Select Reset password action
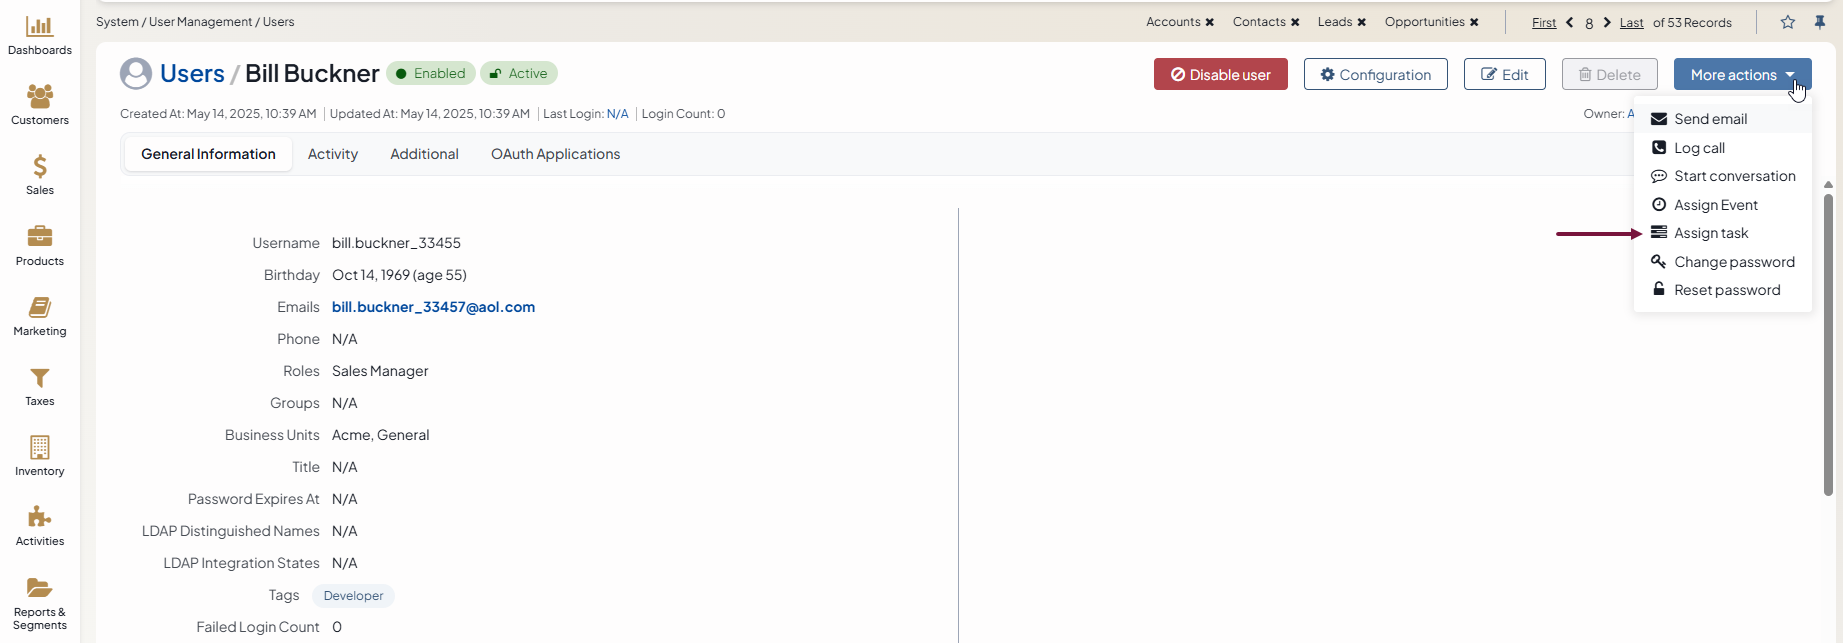This screenshot has width=1843, height=643. [x=1723, y=290]
